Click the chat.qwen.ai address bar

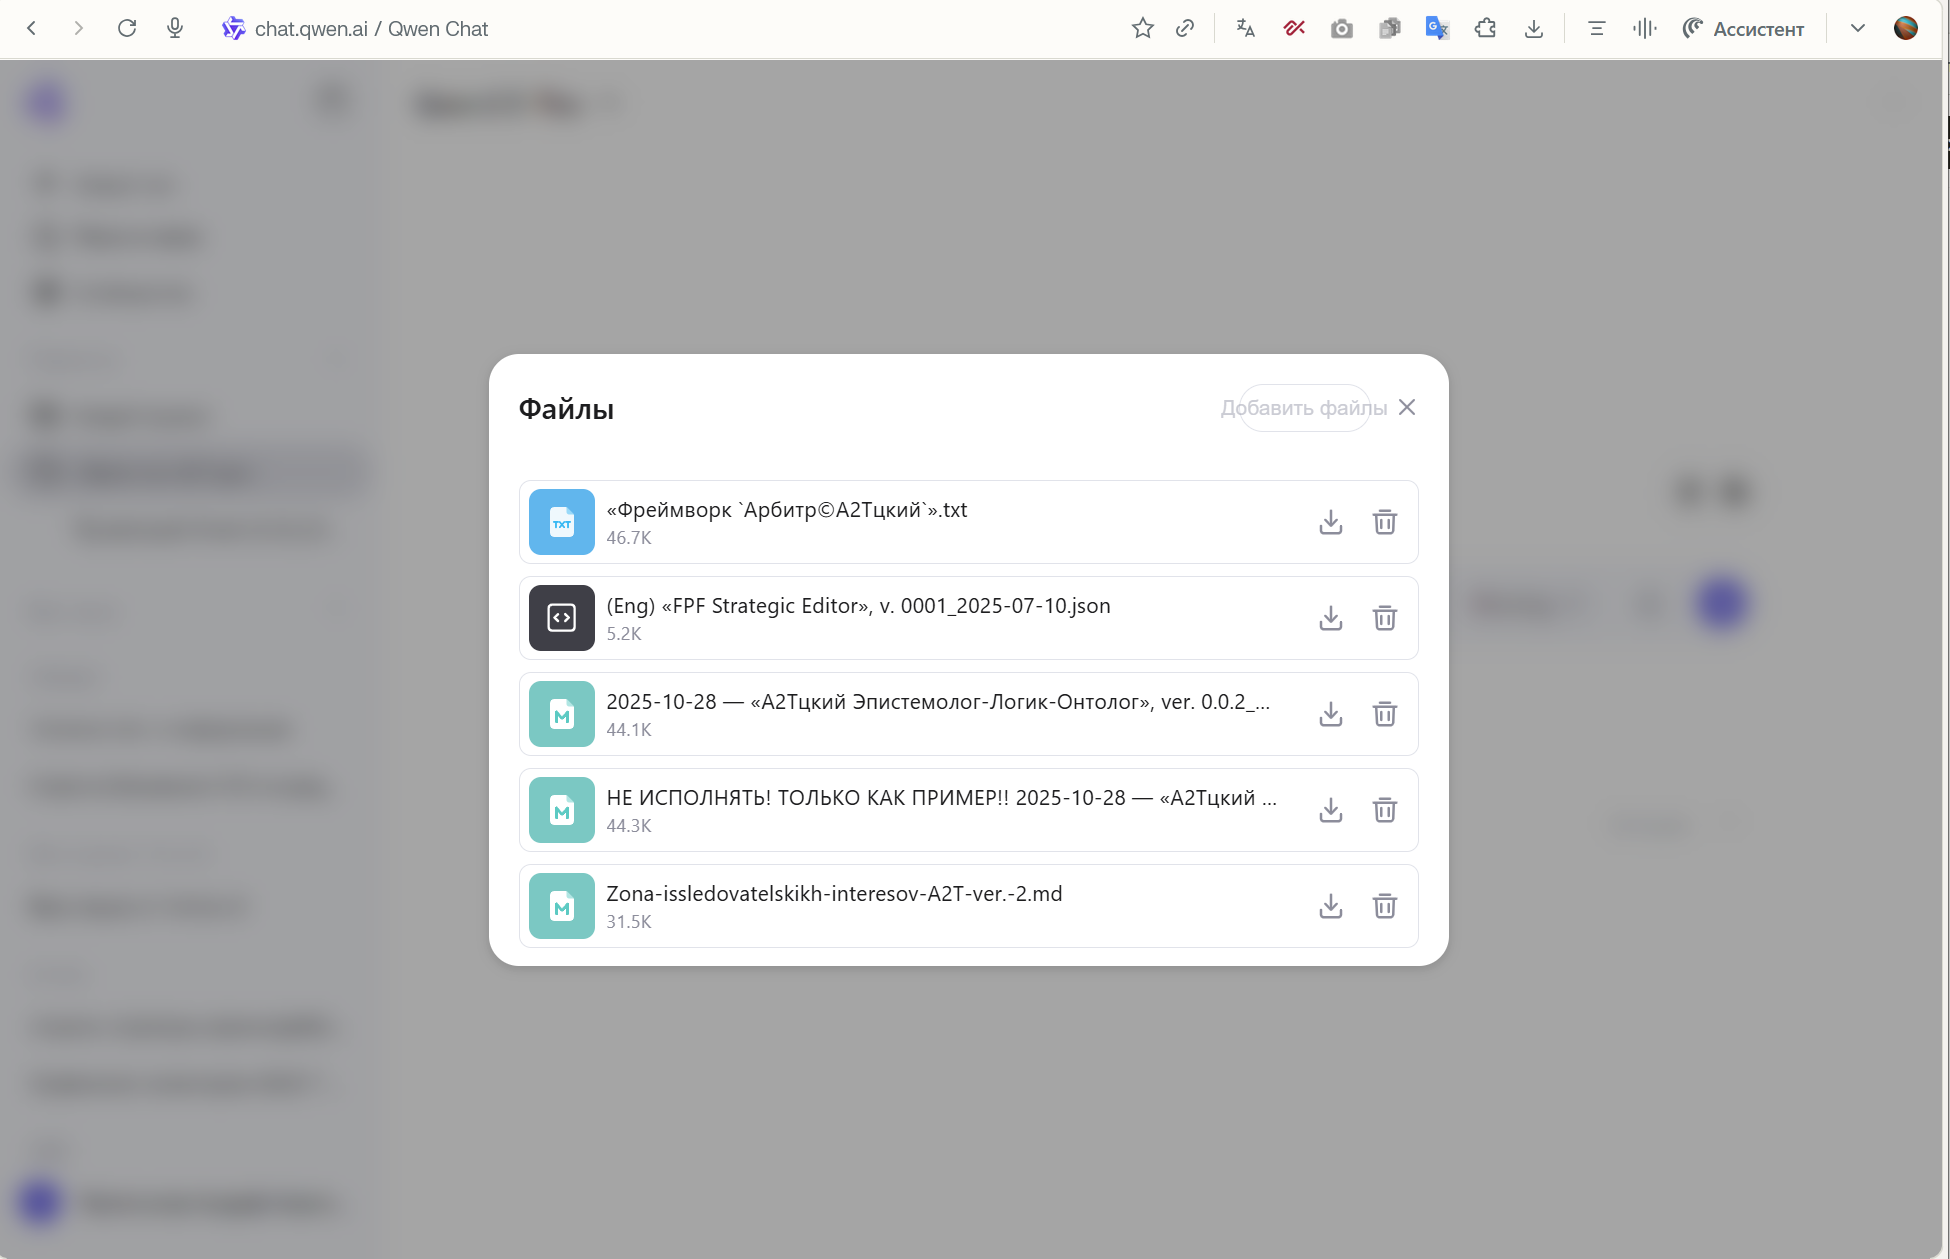pos(371,29)
